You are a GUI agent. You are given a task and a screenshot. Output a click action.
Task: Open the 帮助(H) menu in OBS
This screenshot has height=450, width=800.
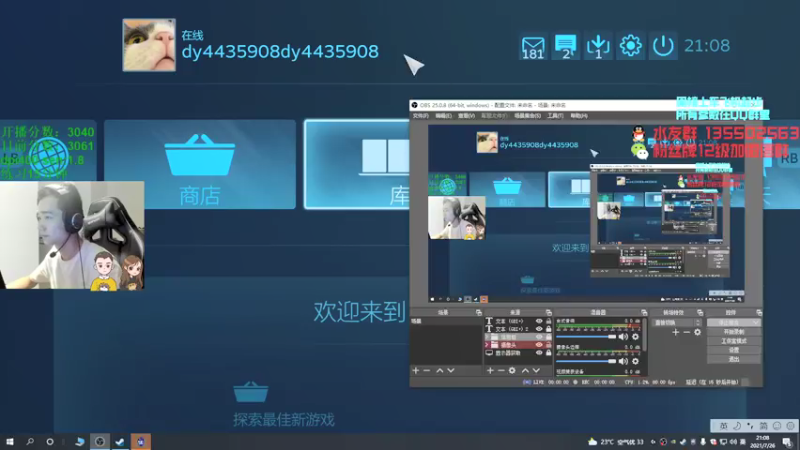[579, 116]
